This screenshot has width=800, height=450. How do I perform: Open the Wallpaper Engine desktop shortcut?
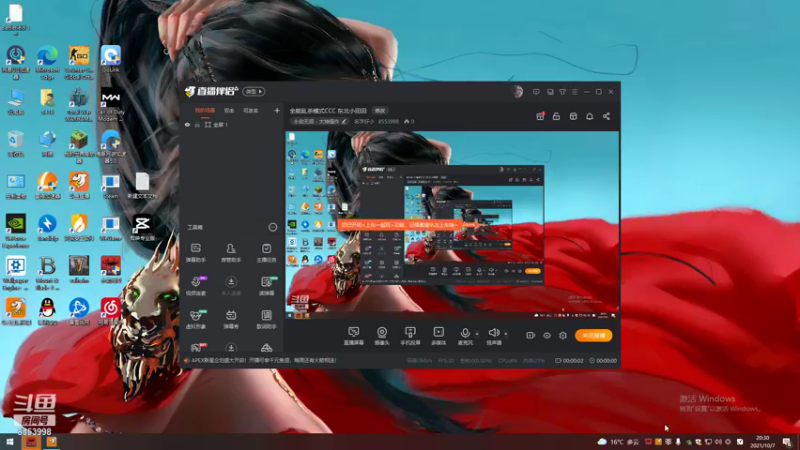click(x=16, y=273)
